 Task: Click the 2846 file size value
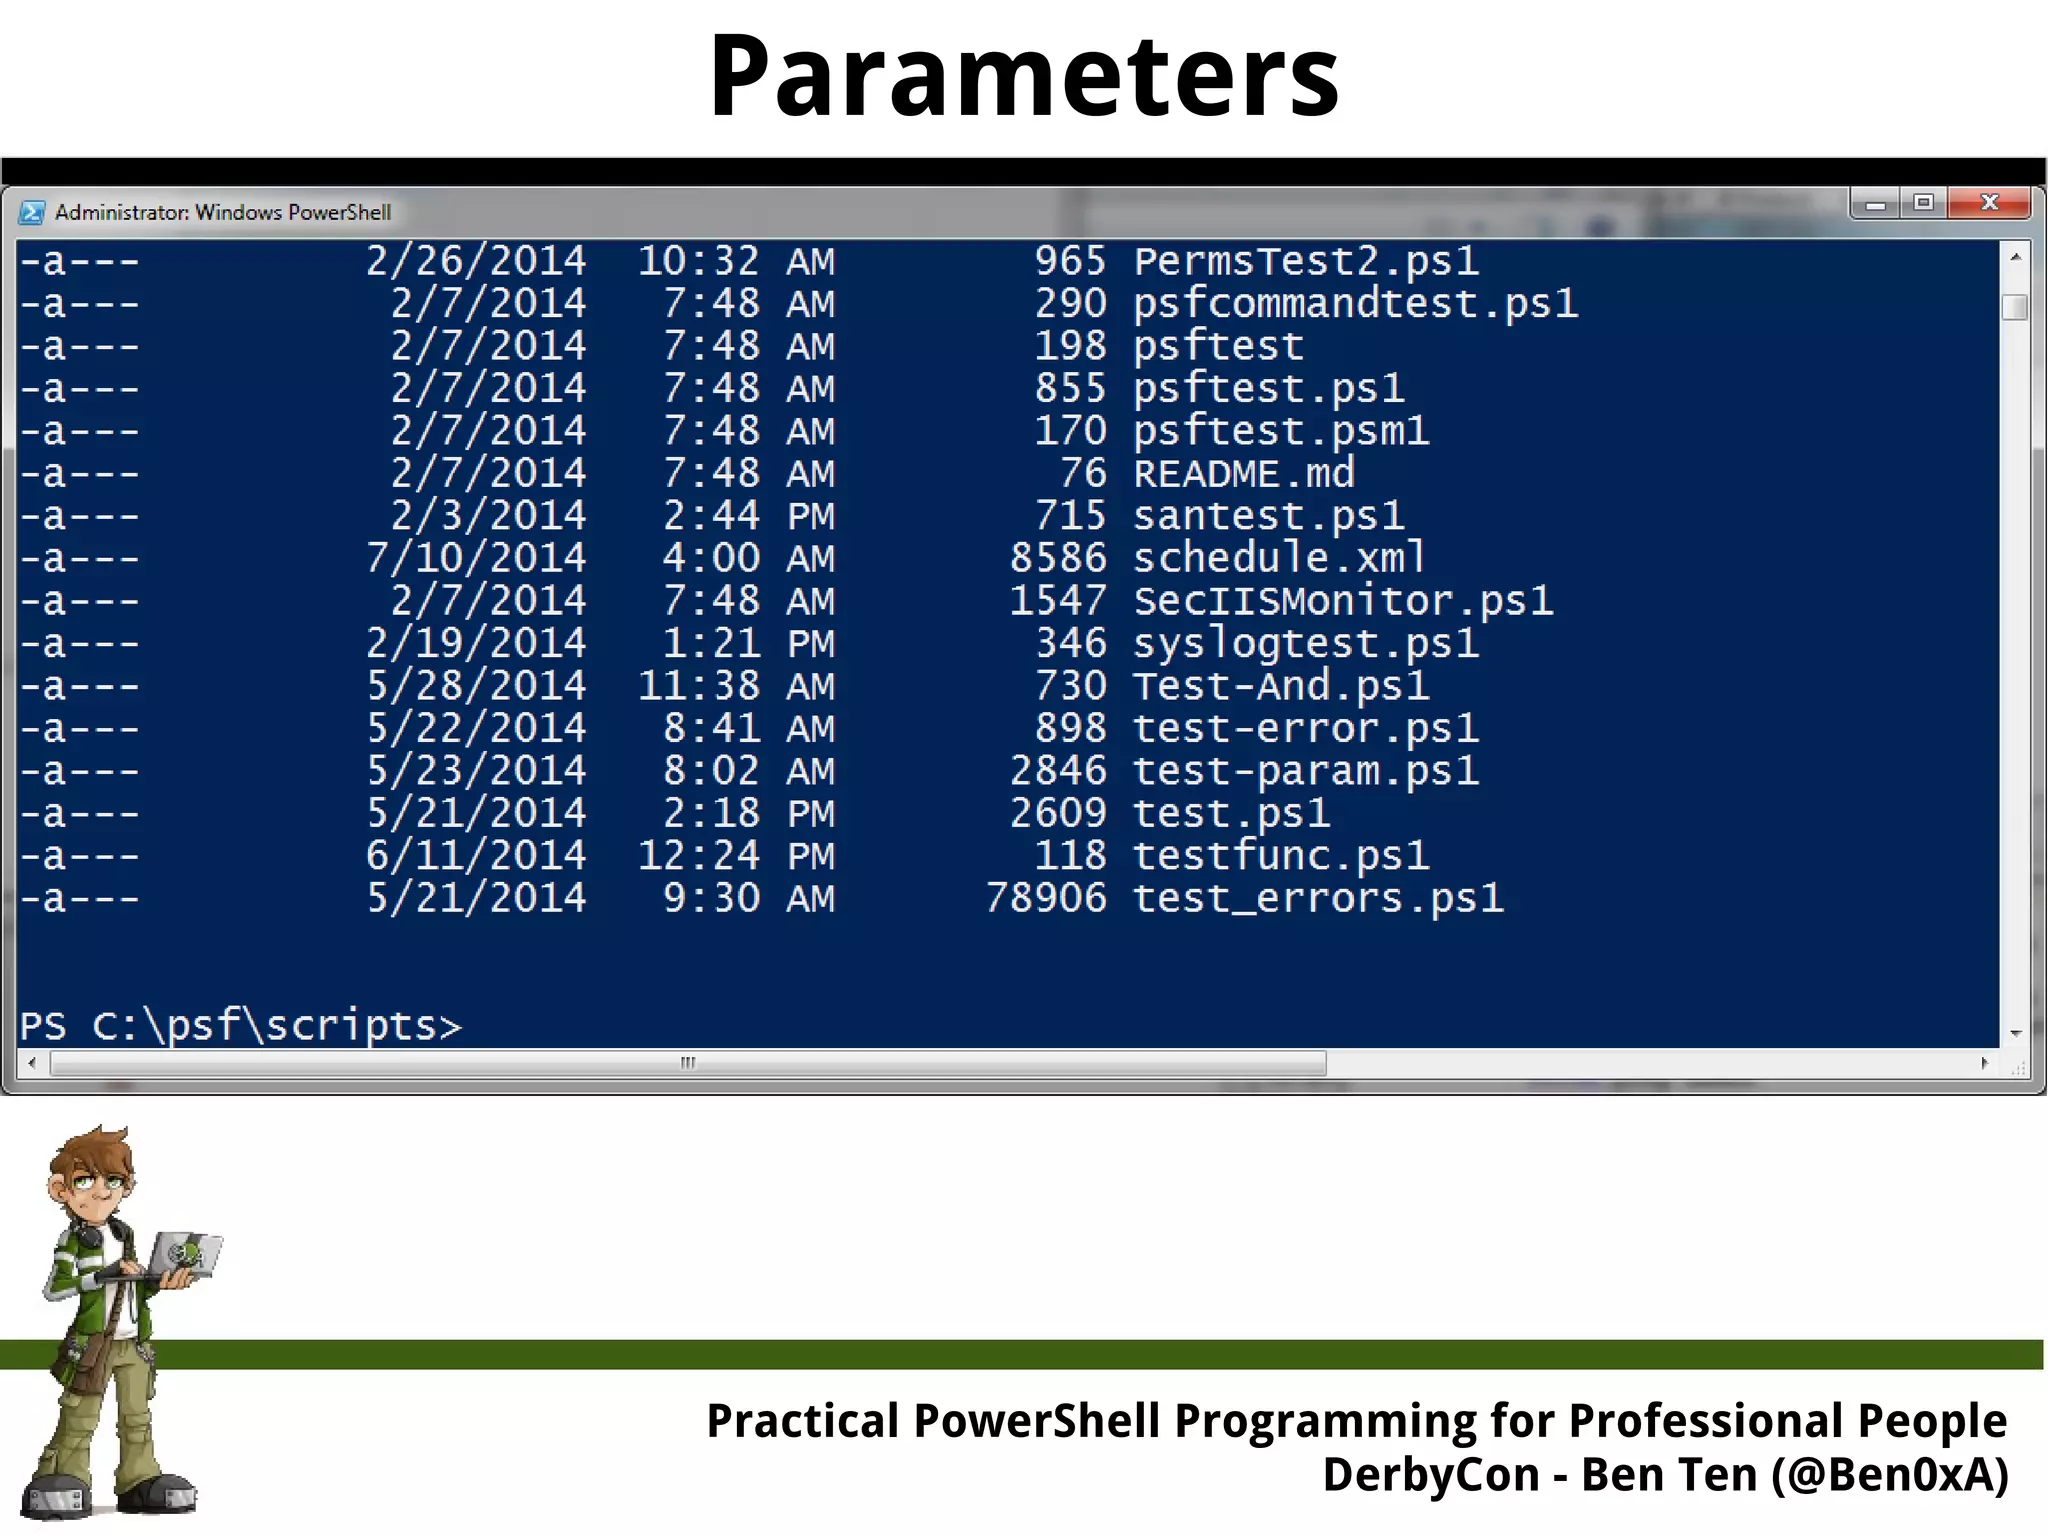(1058, 771)
